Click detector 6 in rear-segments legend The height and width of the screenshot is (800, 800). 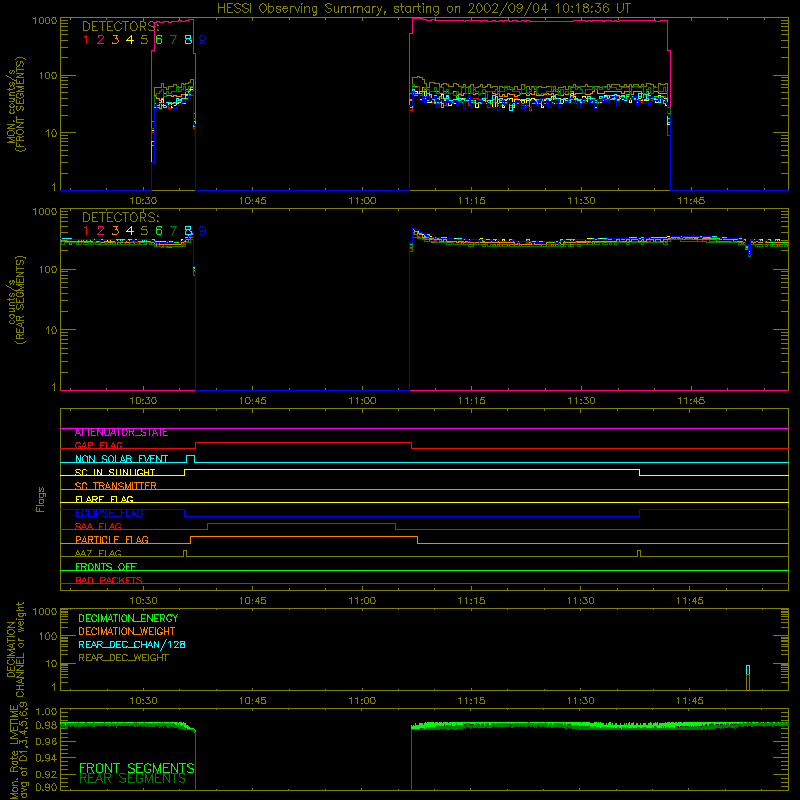159,231
